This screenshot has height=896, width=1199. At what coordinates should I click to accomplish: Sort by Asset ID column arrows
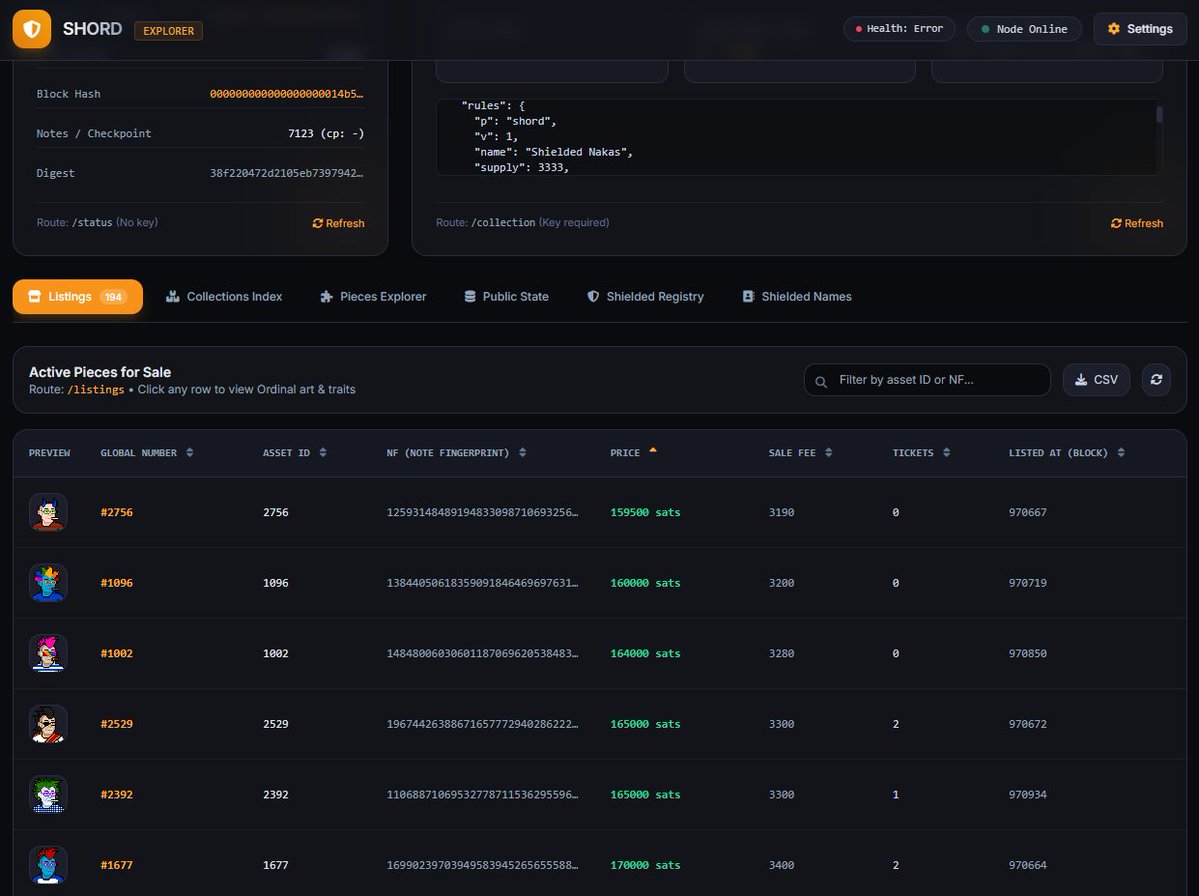point(323,453)
